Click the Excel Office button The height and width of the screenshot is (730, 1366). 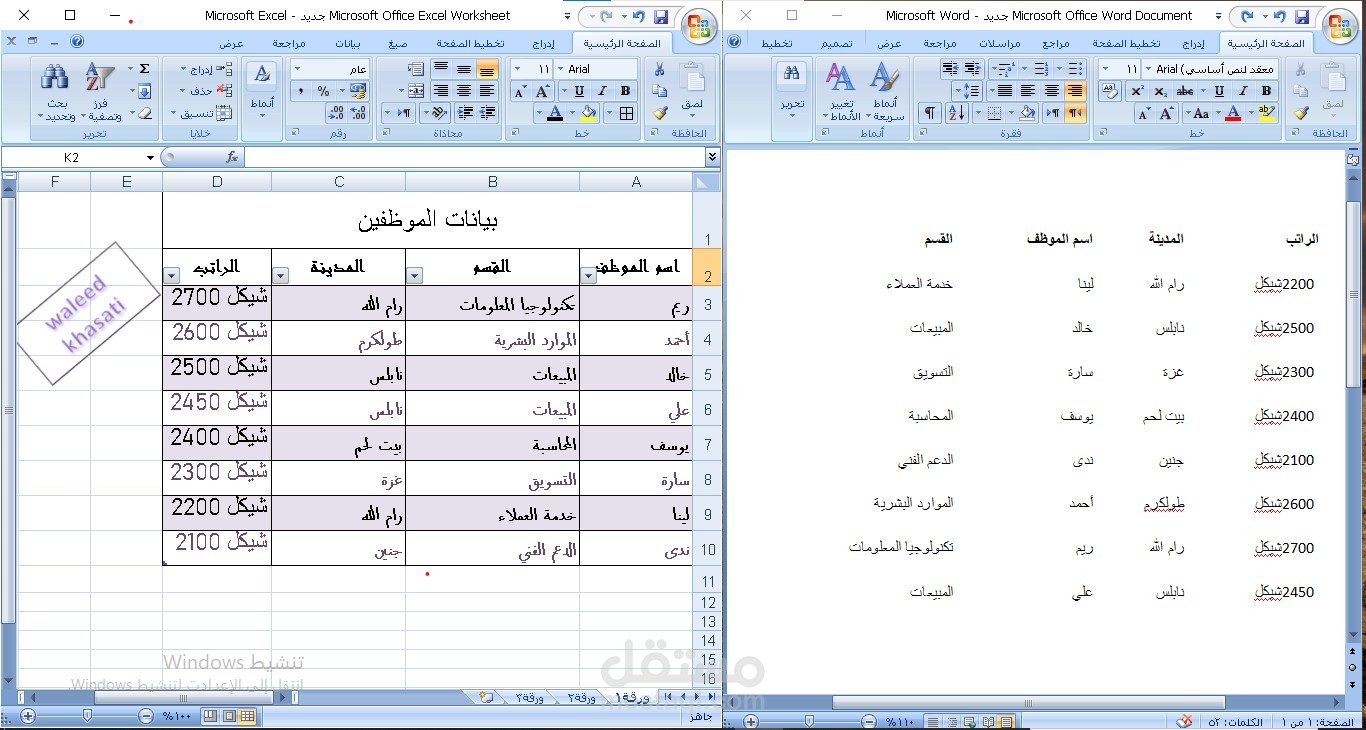tap(698, 26)
